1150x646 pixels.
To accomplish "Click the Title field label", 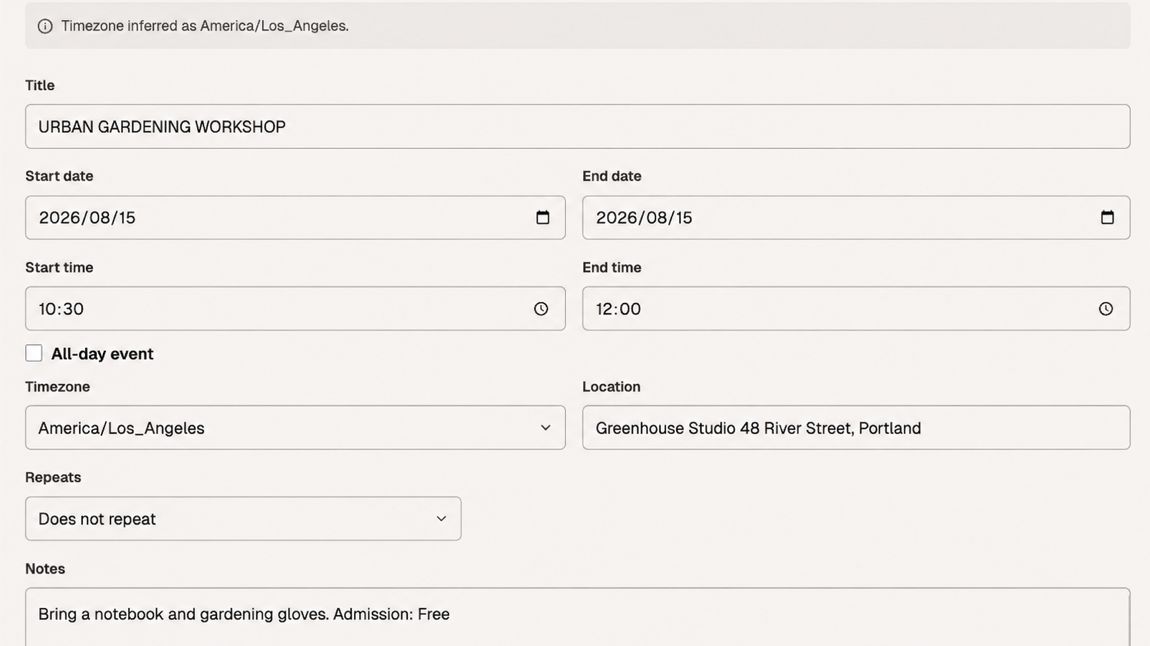I will (x=40, y=85).
